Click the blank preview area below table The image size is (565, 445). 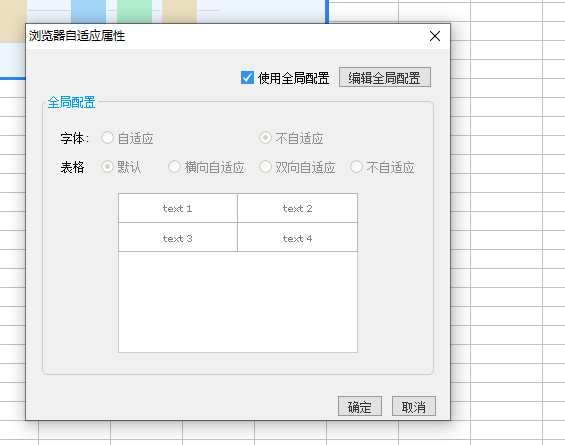(x=238, y=302)
